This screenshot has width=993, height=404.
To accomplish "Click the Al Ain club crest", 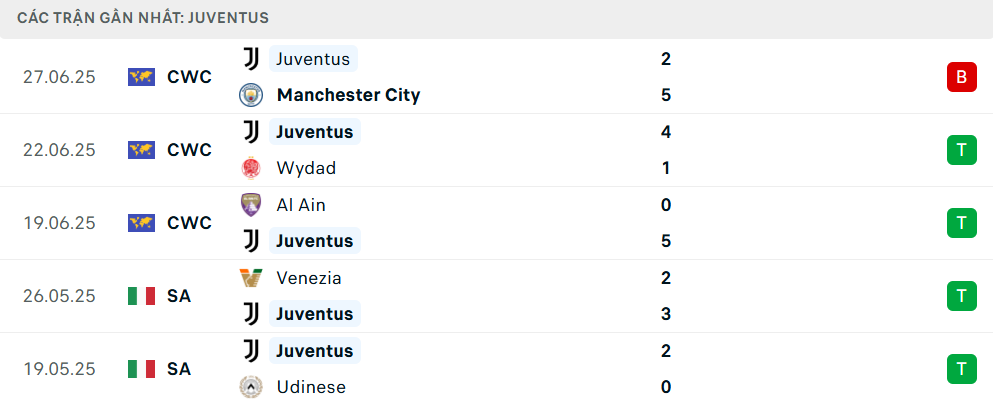I will 251,205.
